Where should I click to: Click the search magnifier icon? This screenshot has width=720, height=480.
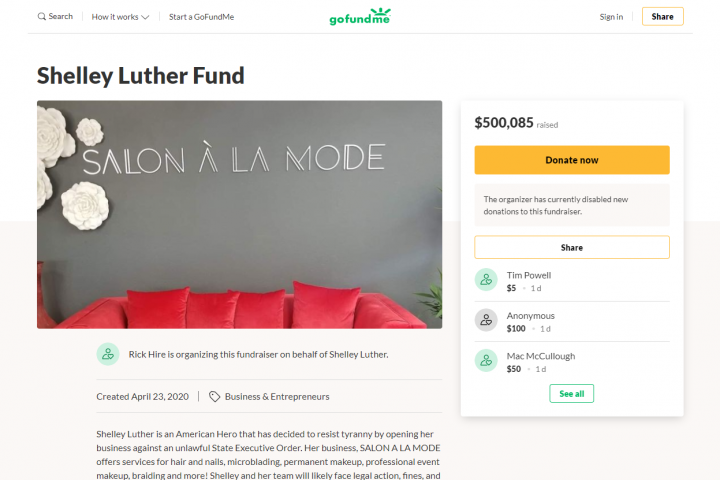pos(41,17)
